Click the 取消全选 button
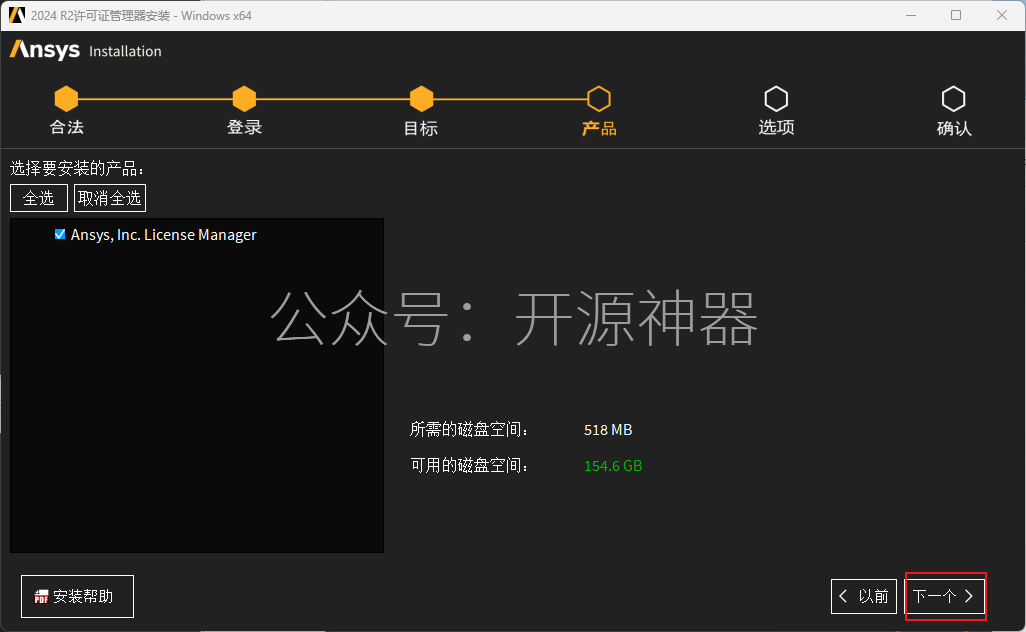Image resolution: width=1026 pixels, height=632 pixels. [110, 198]
